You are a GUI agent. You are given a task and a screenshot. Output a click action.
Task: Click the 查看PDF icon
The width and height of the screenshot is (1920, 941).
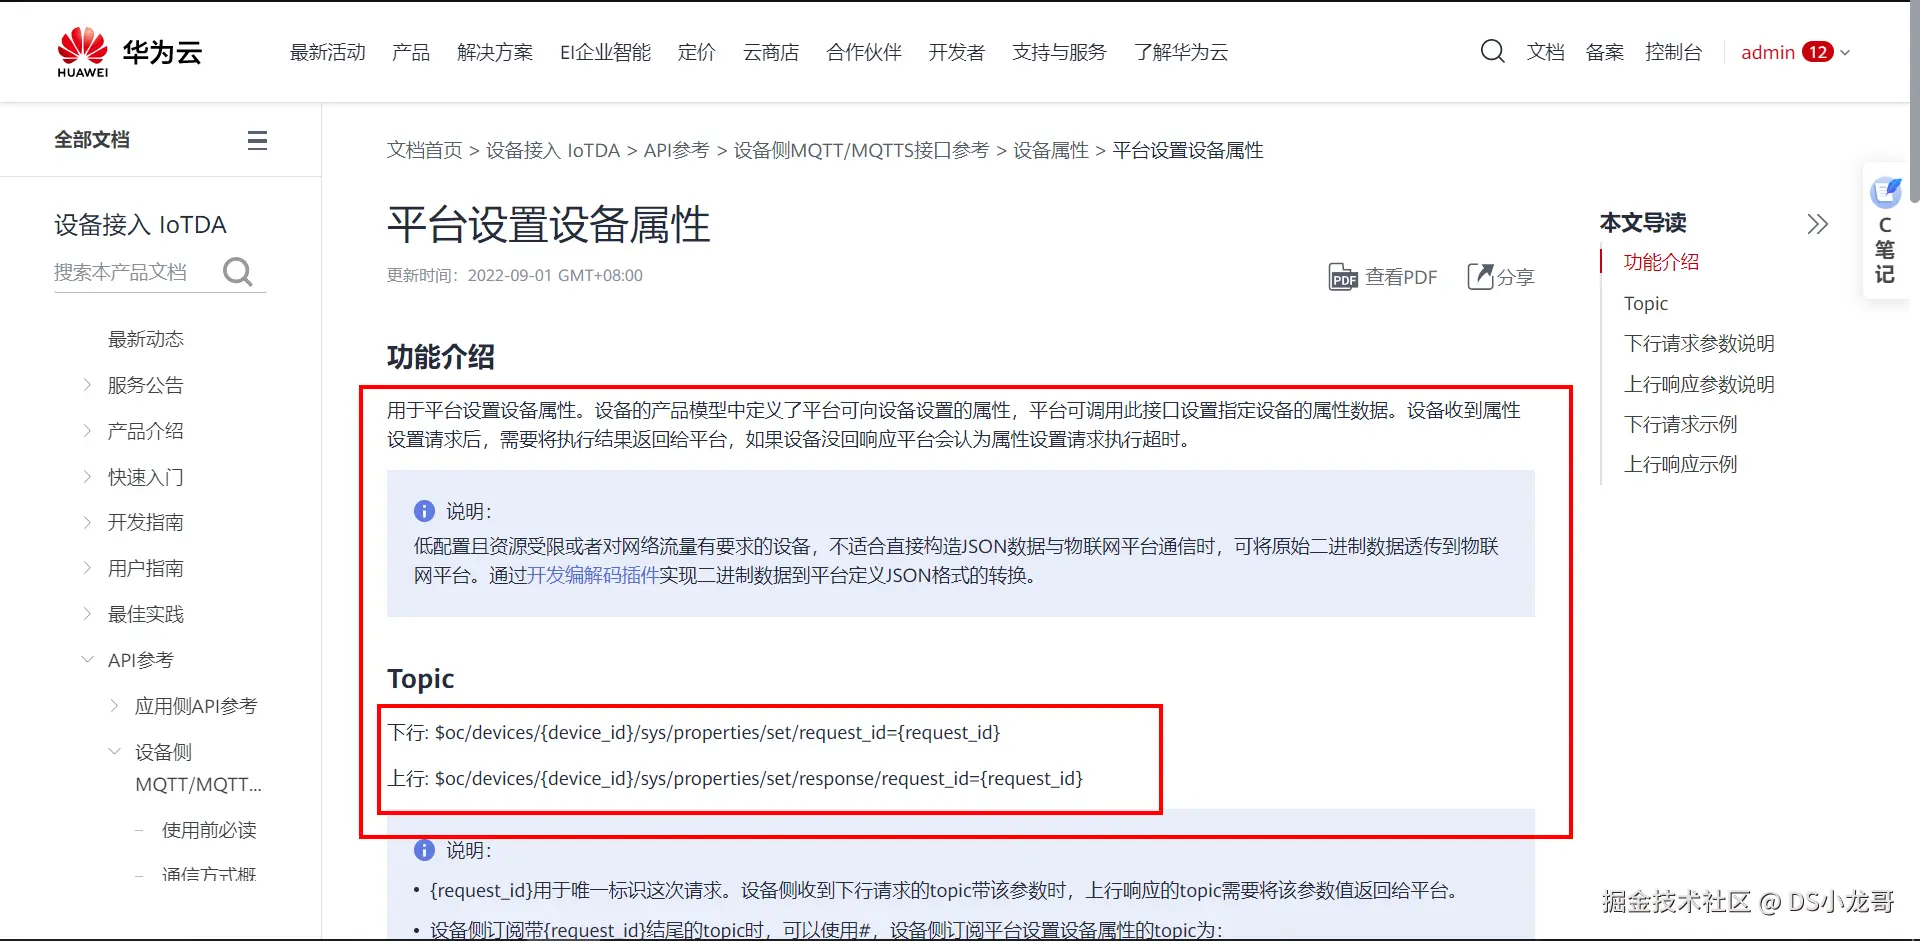tap(1343, 277)
